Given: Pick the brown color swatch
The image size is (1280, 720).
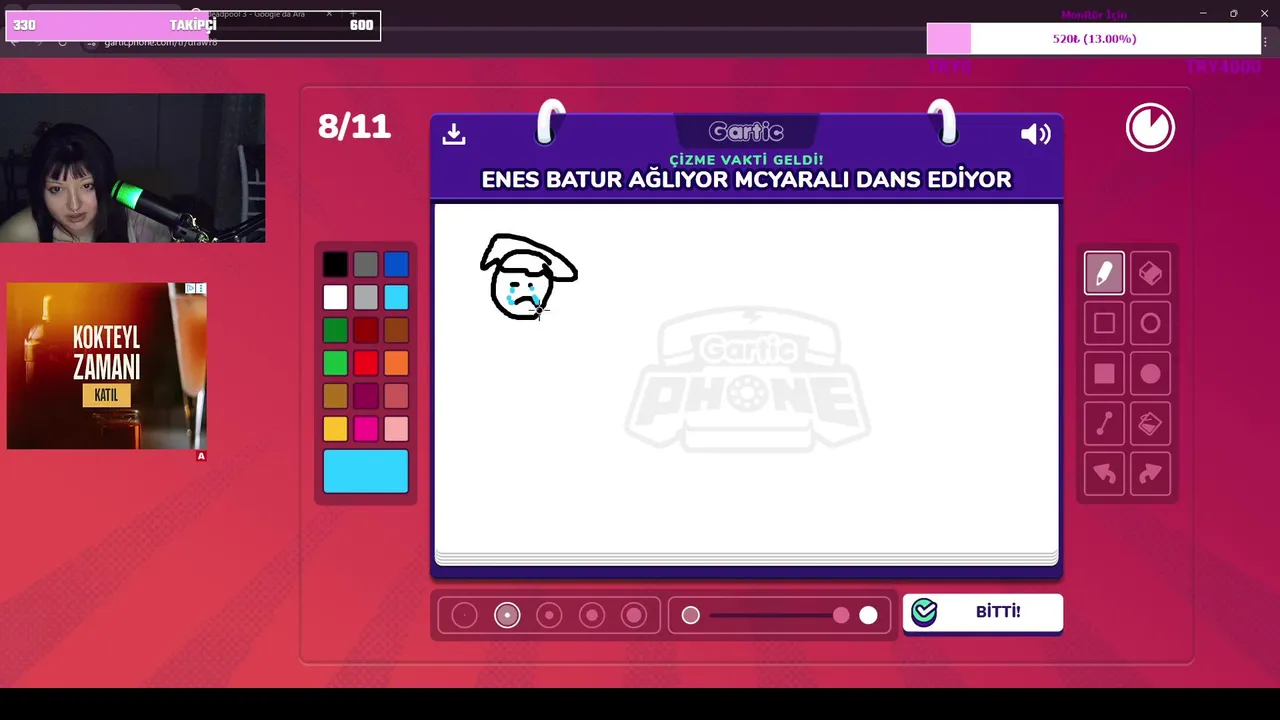Looking at the screenshot, I should (396, 330).
